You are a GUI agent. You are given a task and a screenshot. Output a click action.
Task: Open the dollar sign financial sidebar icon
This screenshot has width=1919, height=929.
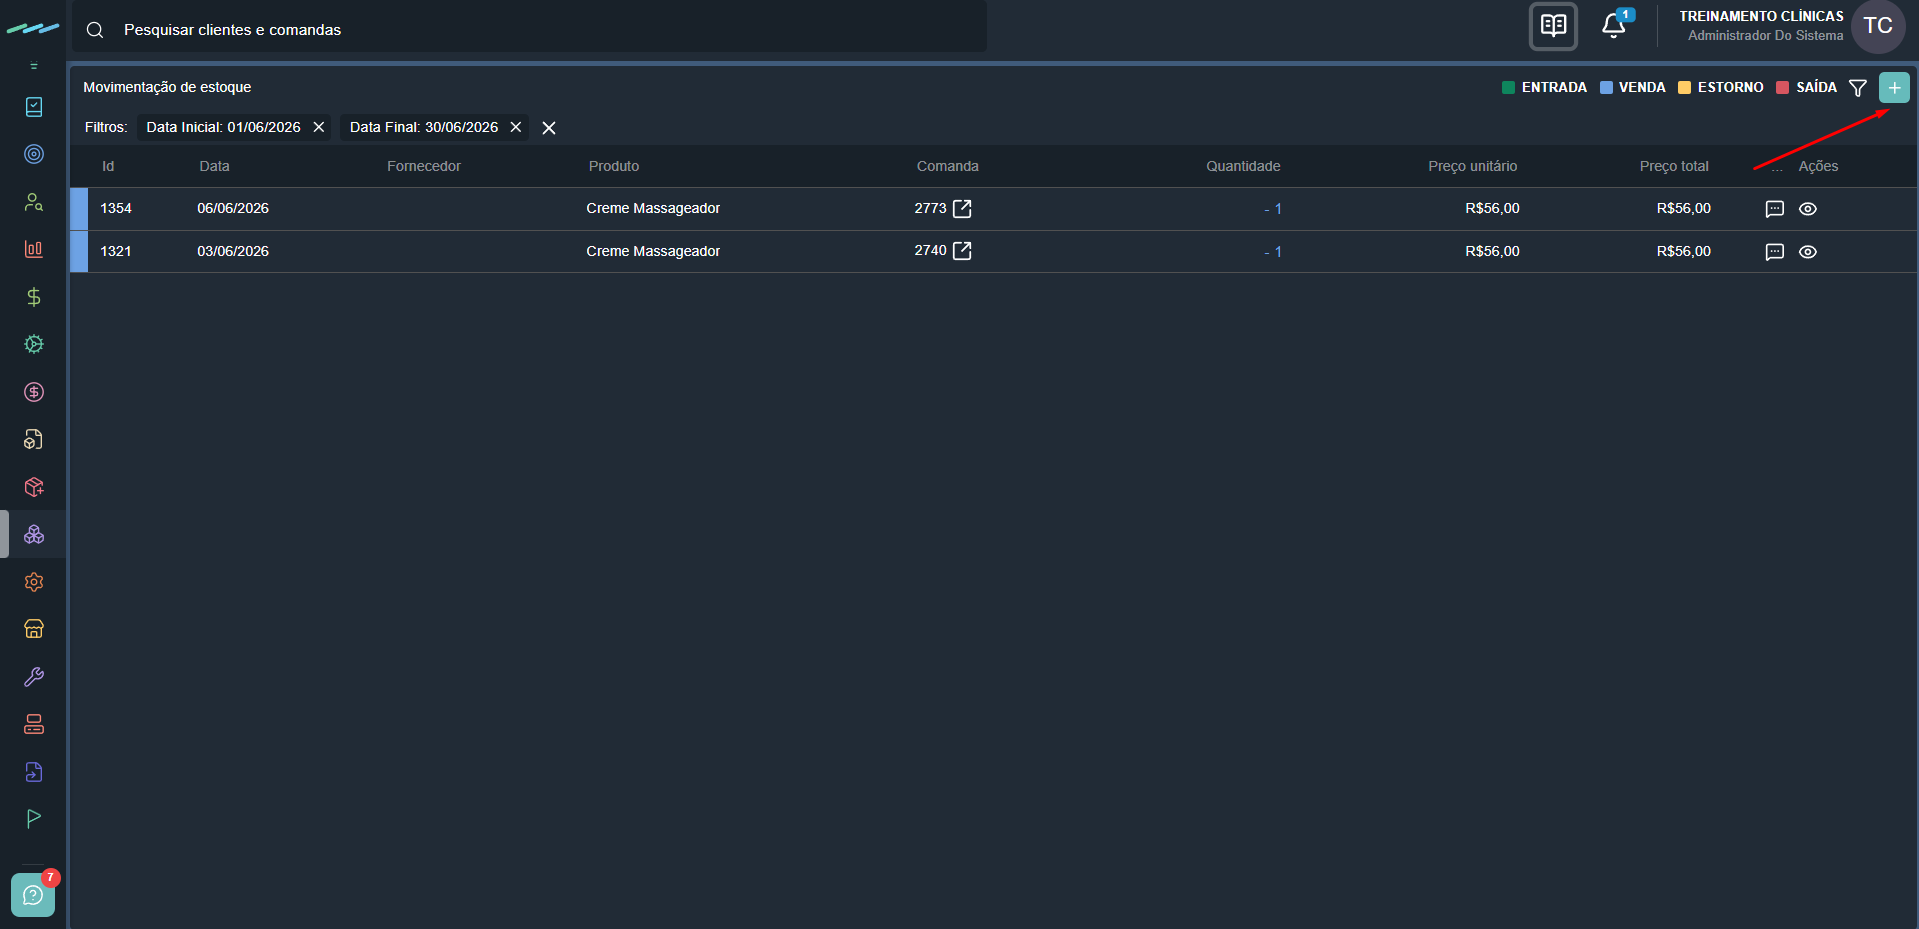pyautogui.click(x=34, y=297)
